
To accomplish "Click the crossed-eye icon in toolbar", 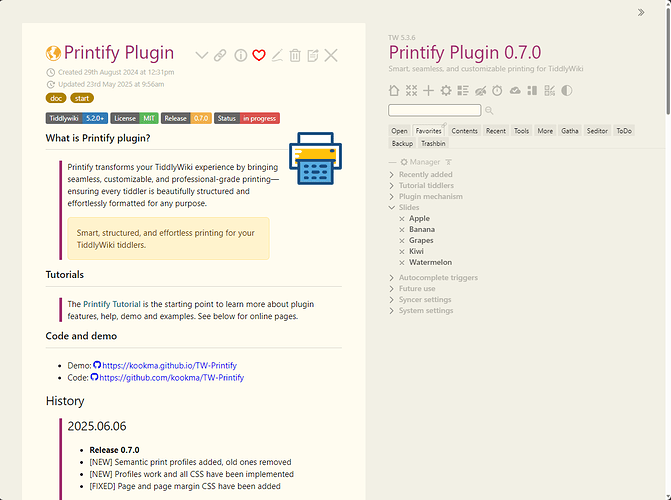I will [481, 90].
